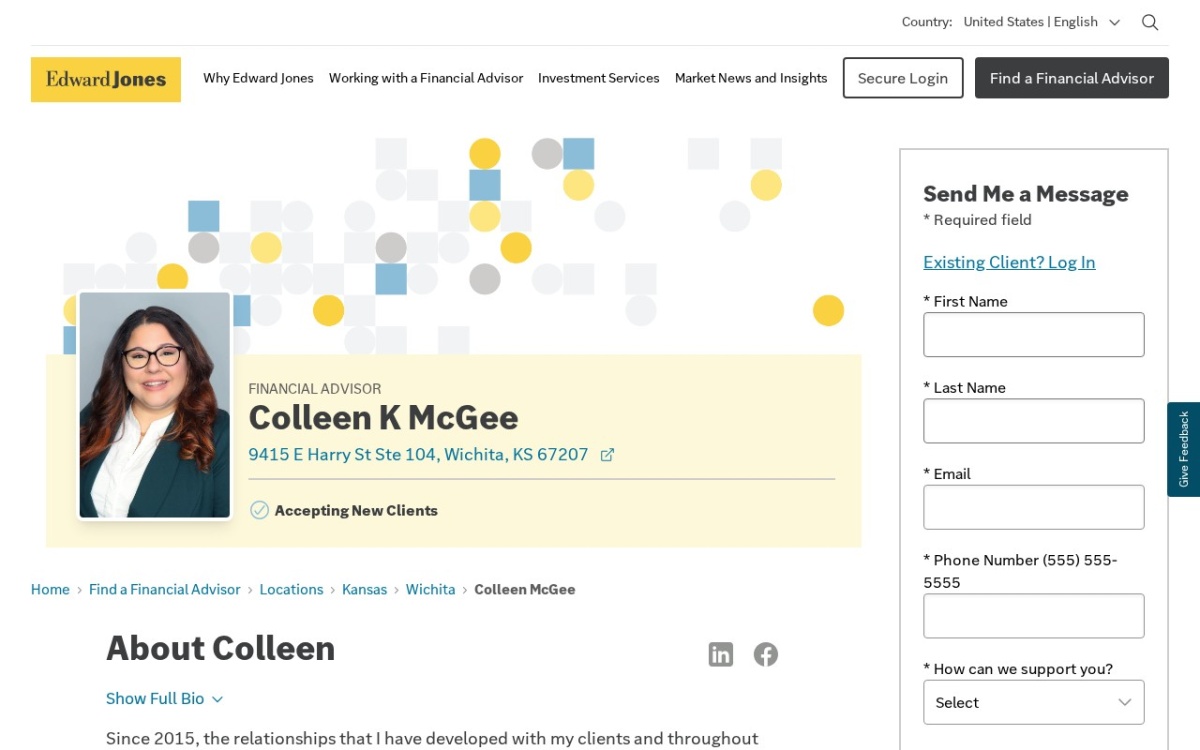This screenshot has width=1200, height=750.
Task: Open Market News and Insights menu
Action: (751, 78)
